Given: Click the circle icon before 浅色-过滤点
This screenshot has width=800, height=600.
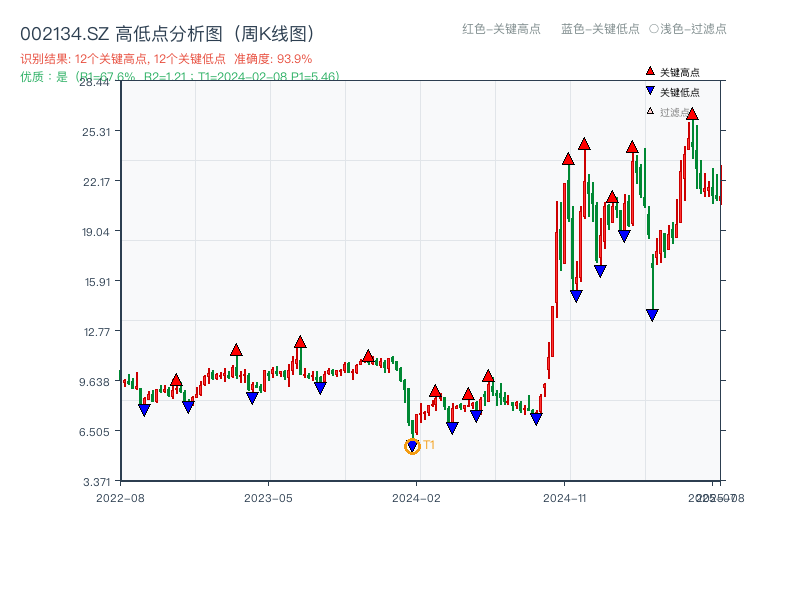Looking at the screenshot, I should click(x=654, y=29).
